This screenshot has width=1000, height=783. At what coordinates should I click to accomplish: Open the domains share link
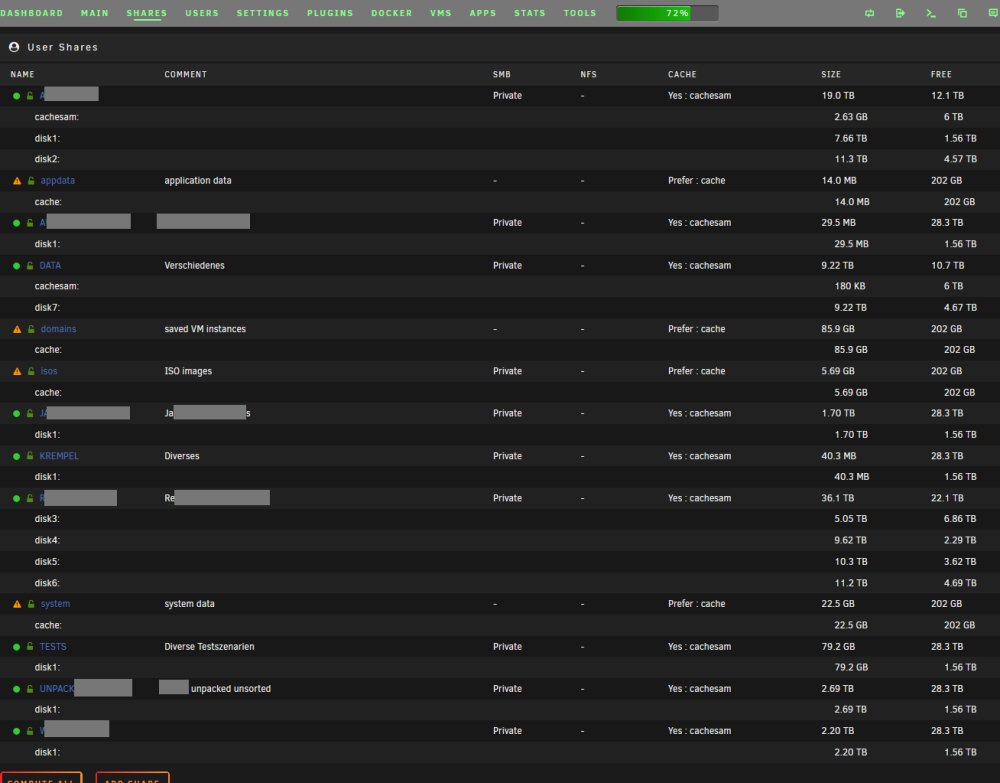pos(58,330)
